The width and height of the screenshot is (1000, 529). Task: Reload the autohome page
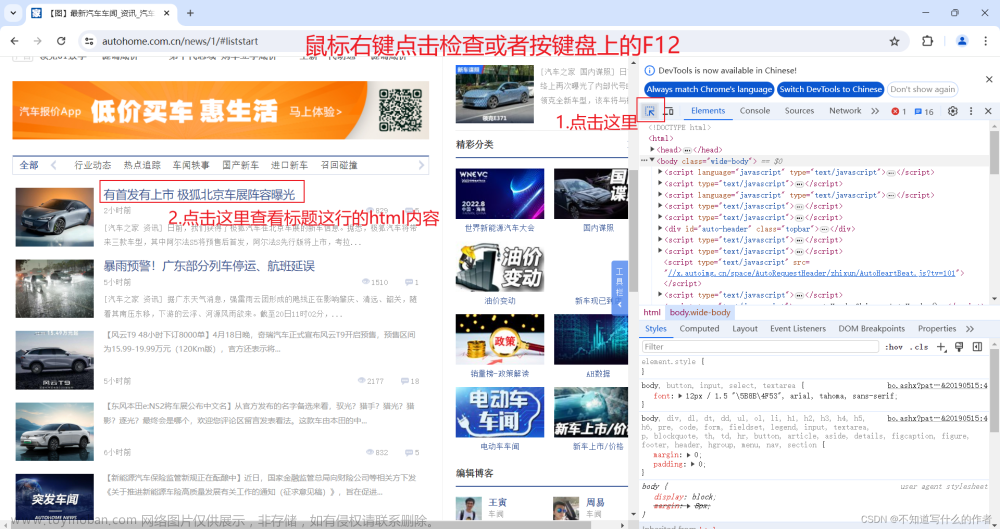coord(61,41)
